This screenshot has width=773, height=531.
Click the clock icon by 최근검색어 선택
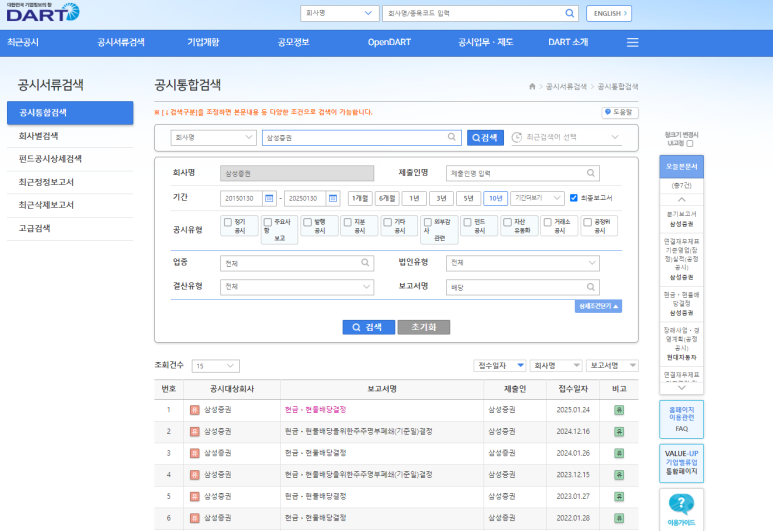[x=517, y=137]
